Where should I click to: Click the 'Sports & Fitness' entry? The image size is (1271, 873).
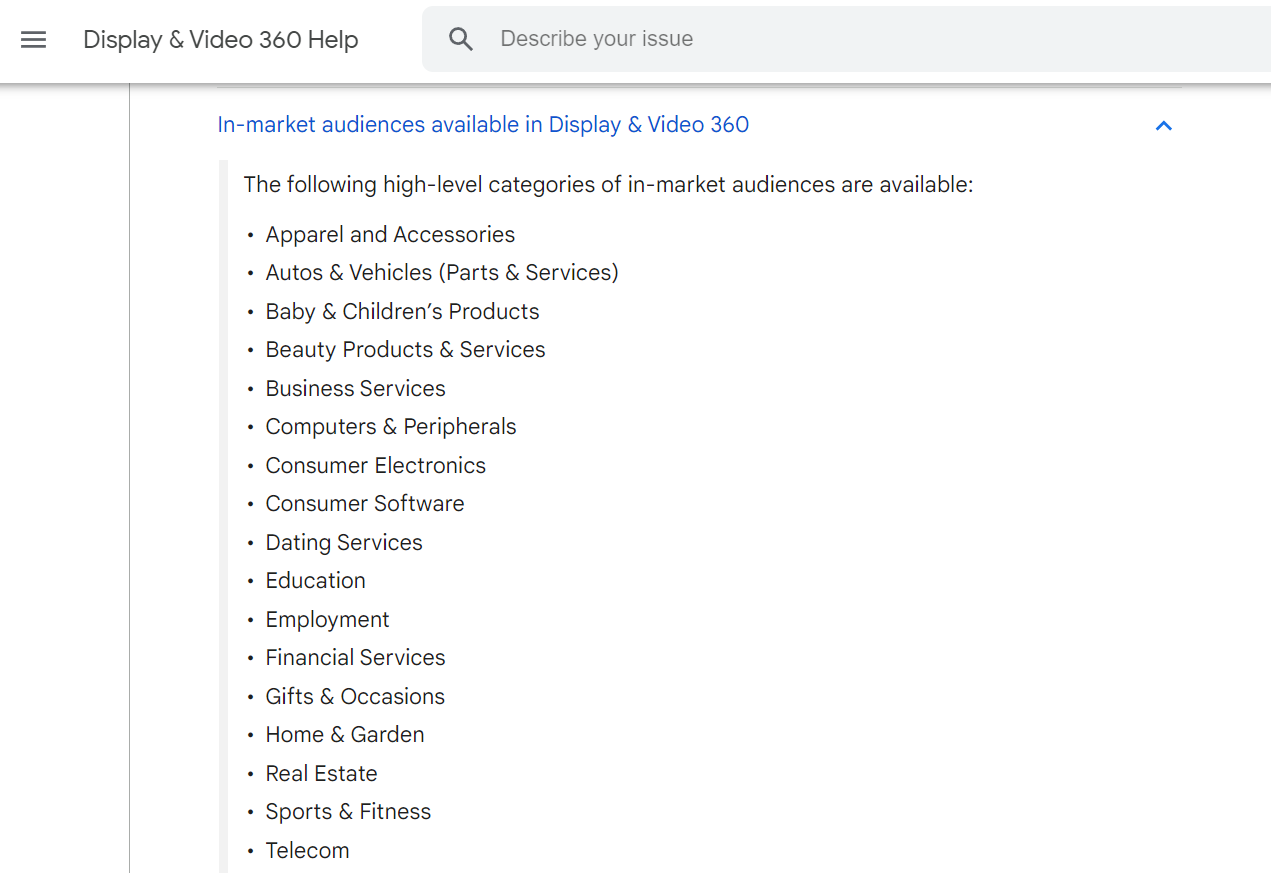(348, 812)
